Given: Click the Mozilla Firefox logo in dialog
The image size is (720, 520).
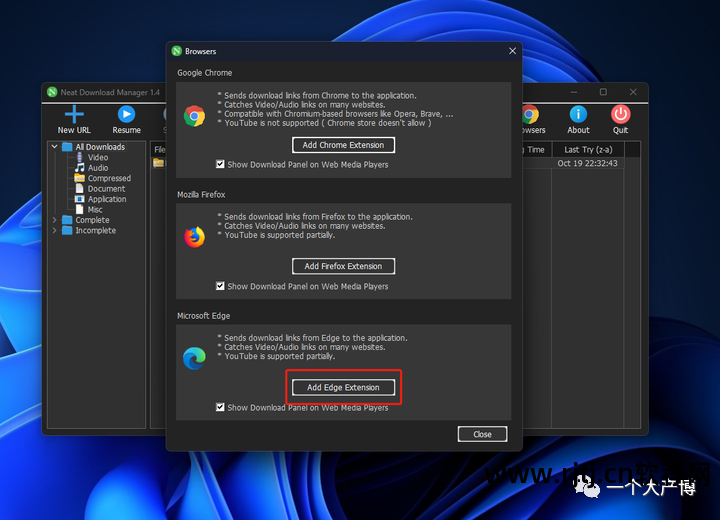Looking at the screenshot, I should pyautogui.click(x=195, y=237).
